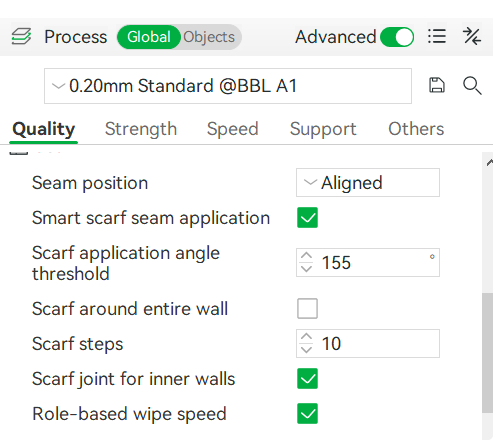Open the settings list icon beside Advanced

point(437,36)
